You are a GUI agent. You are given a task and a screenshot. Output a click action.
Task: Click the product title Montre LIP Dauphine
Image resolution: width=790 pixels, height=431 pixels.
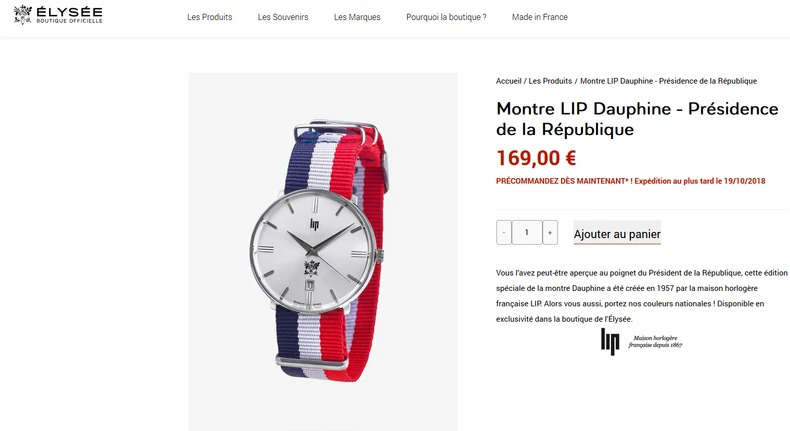tap(637, 119)
